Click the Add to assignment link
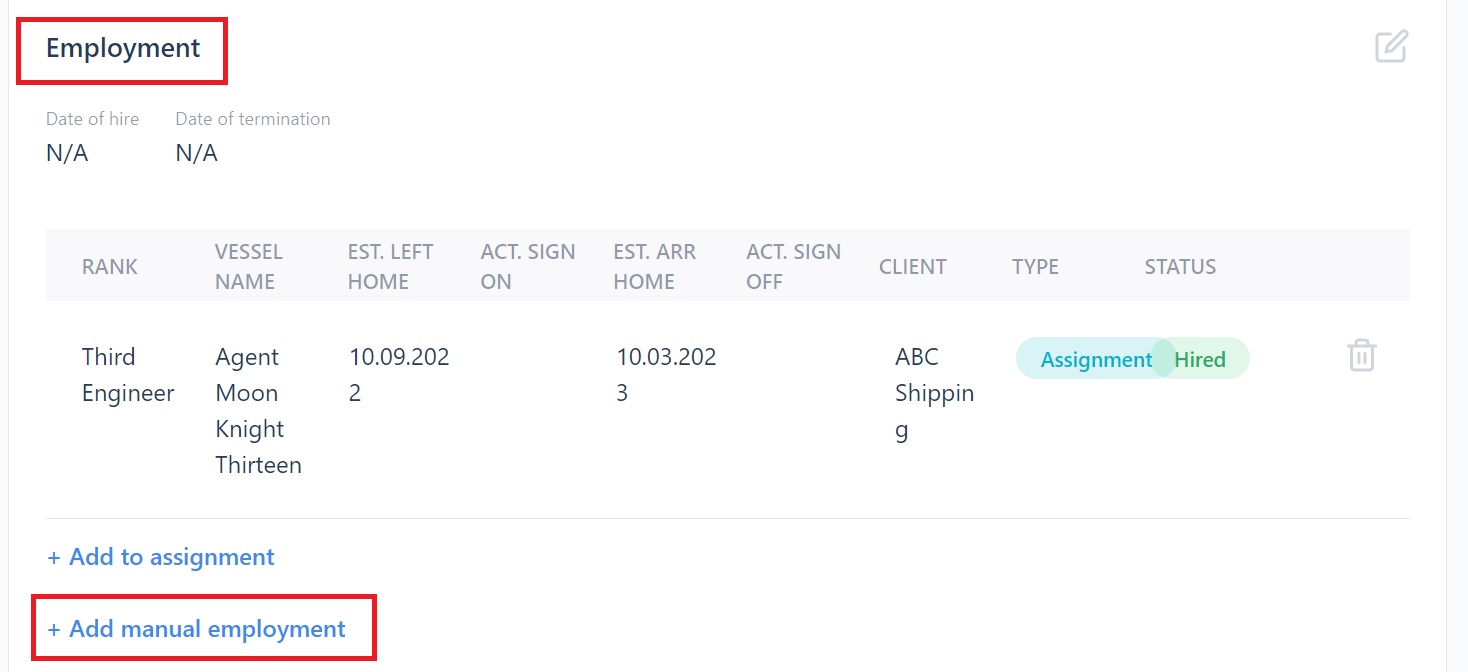This screenshot has height=672, width=1468. 161,557
